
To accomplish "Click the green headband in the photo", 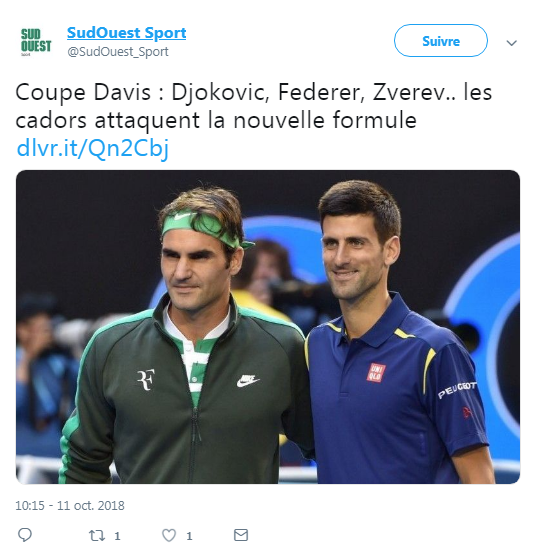I will coord(202,229).
